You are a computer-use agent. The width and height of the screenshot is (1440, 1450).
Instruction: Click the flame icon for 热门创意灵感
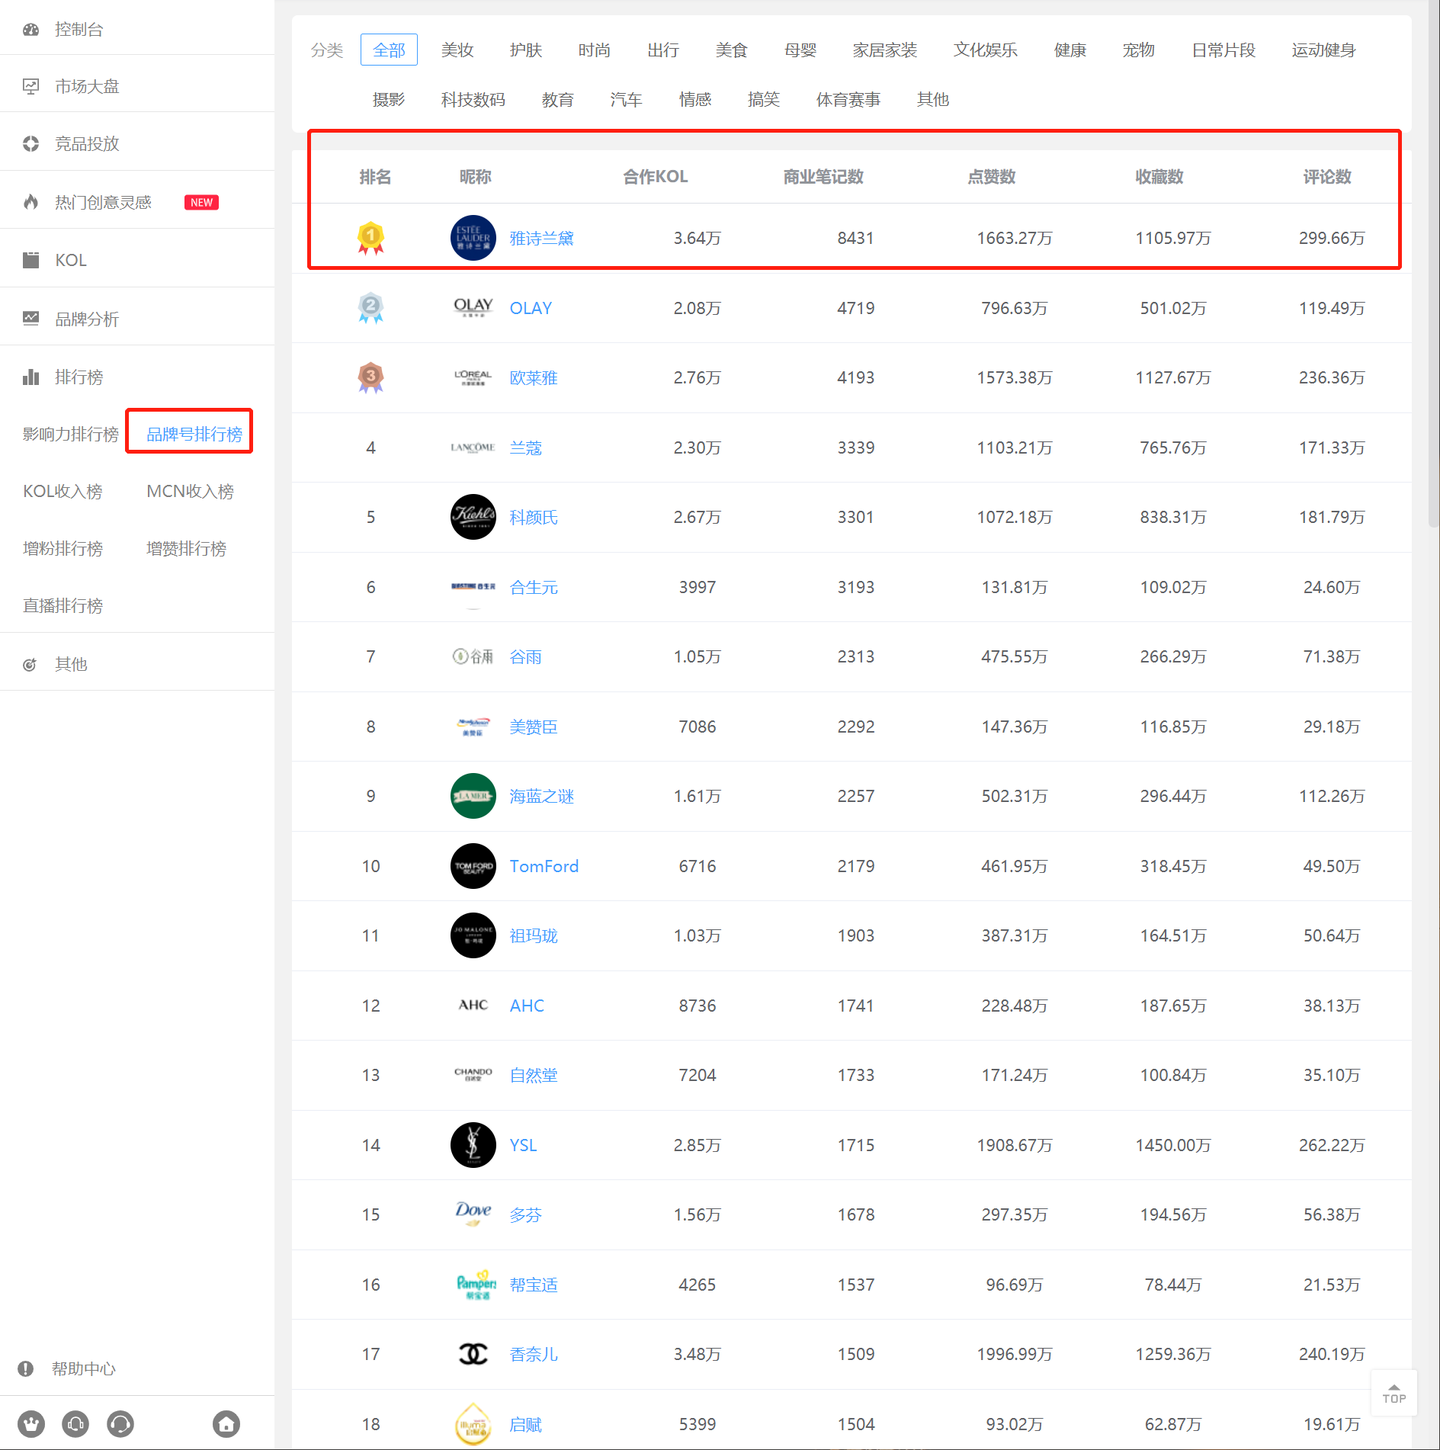point(31,202)
